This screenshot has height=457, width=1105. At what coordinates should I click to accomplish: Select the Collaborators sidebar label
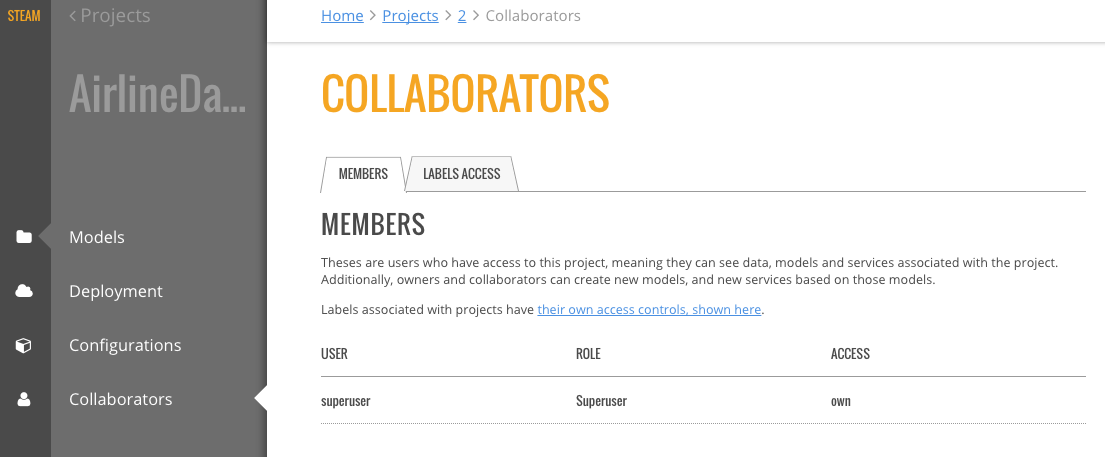121,400
